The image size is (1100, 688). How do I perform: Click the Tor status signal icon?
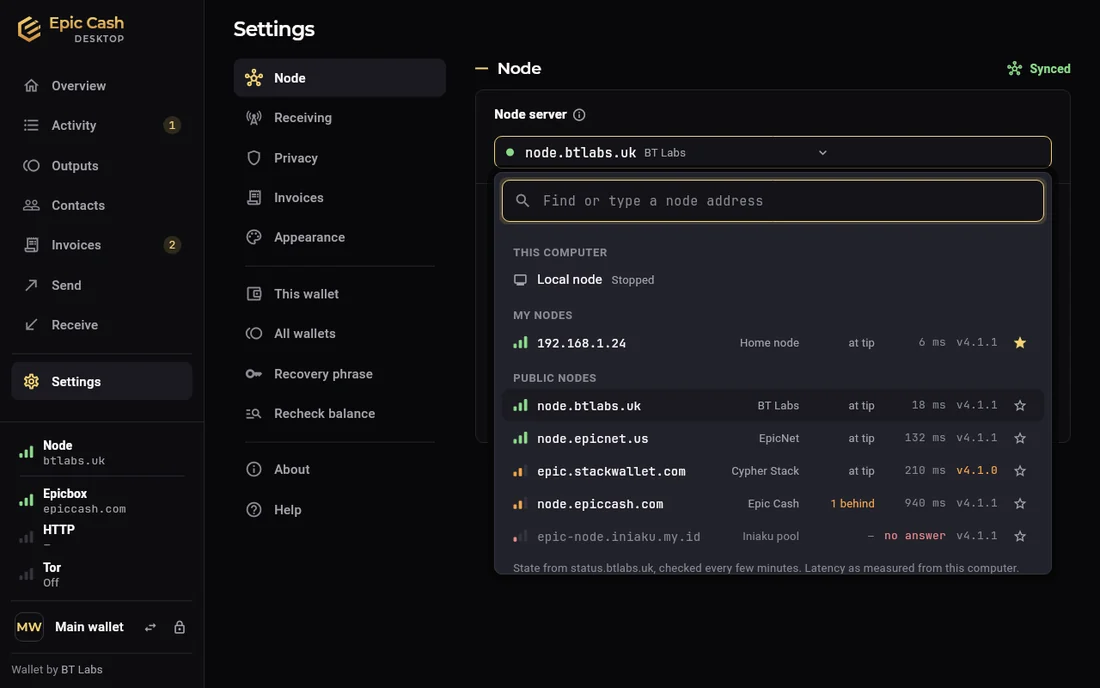(26, 574)
